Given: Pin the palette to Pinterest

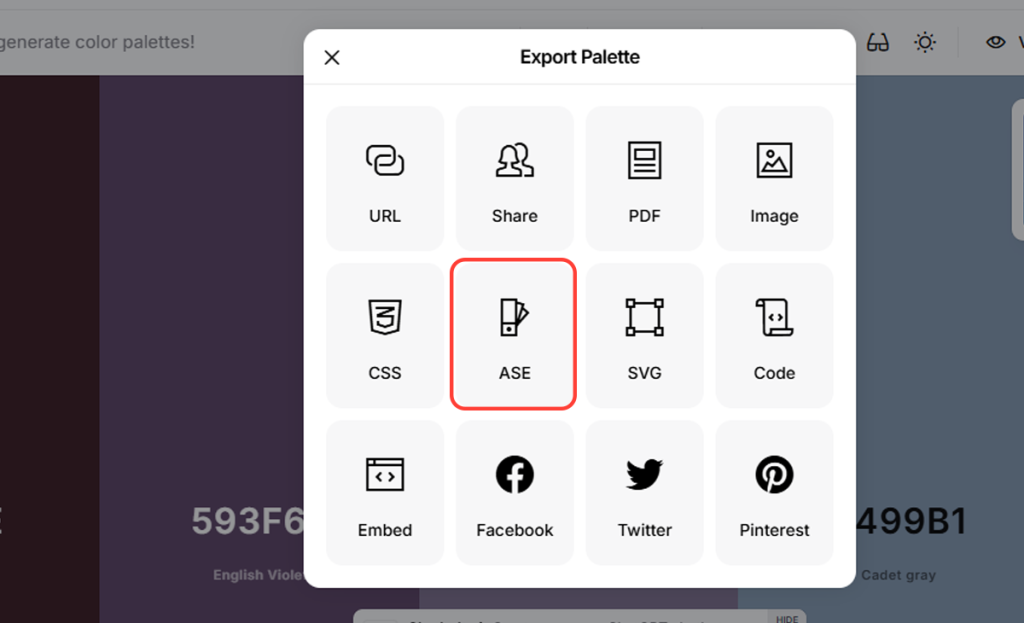Looking at the screenshot, I should [x=774, y=492].
